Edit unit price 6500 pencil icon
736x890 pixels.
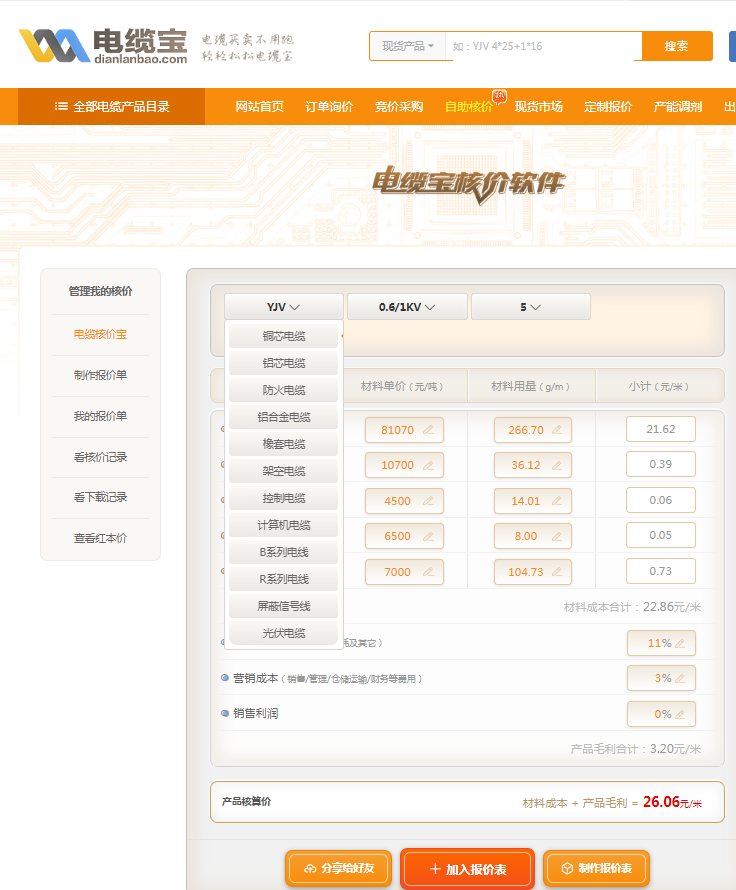(428, 536)
